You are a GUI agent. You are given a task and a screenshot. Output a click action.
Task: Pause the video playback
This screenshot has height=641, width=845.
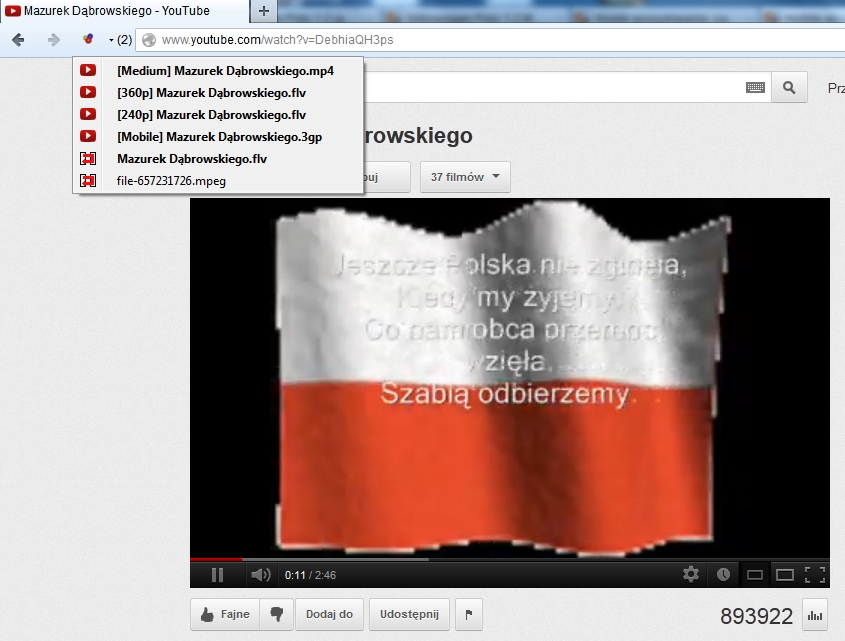point(217,574)
